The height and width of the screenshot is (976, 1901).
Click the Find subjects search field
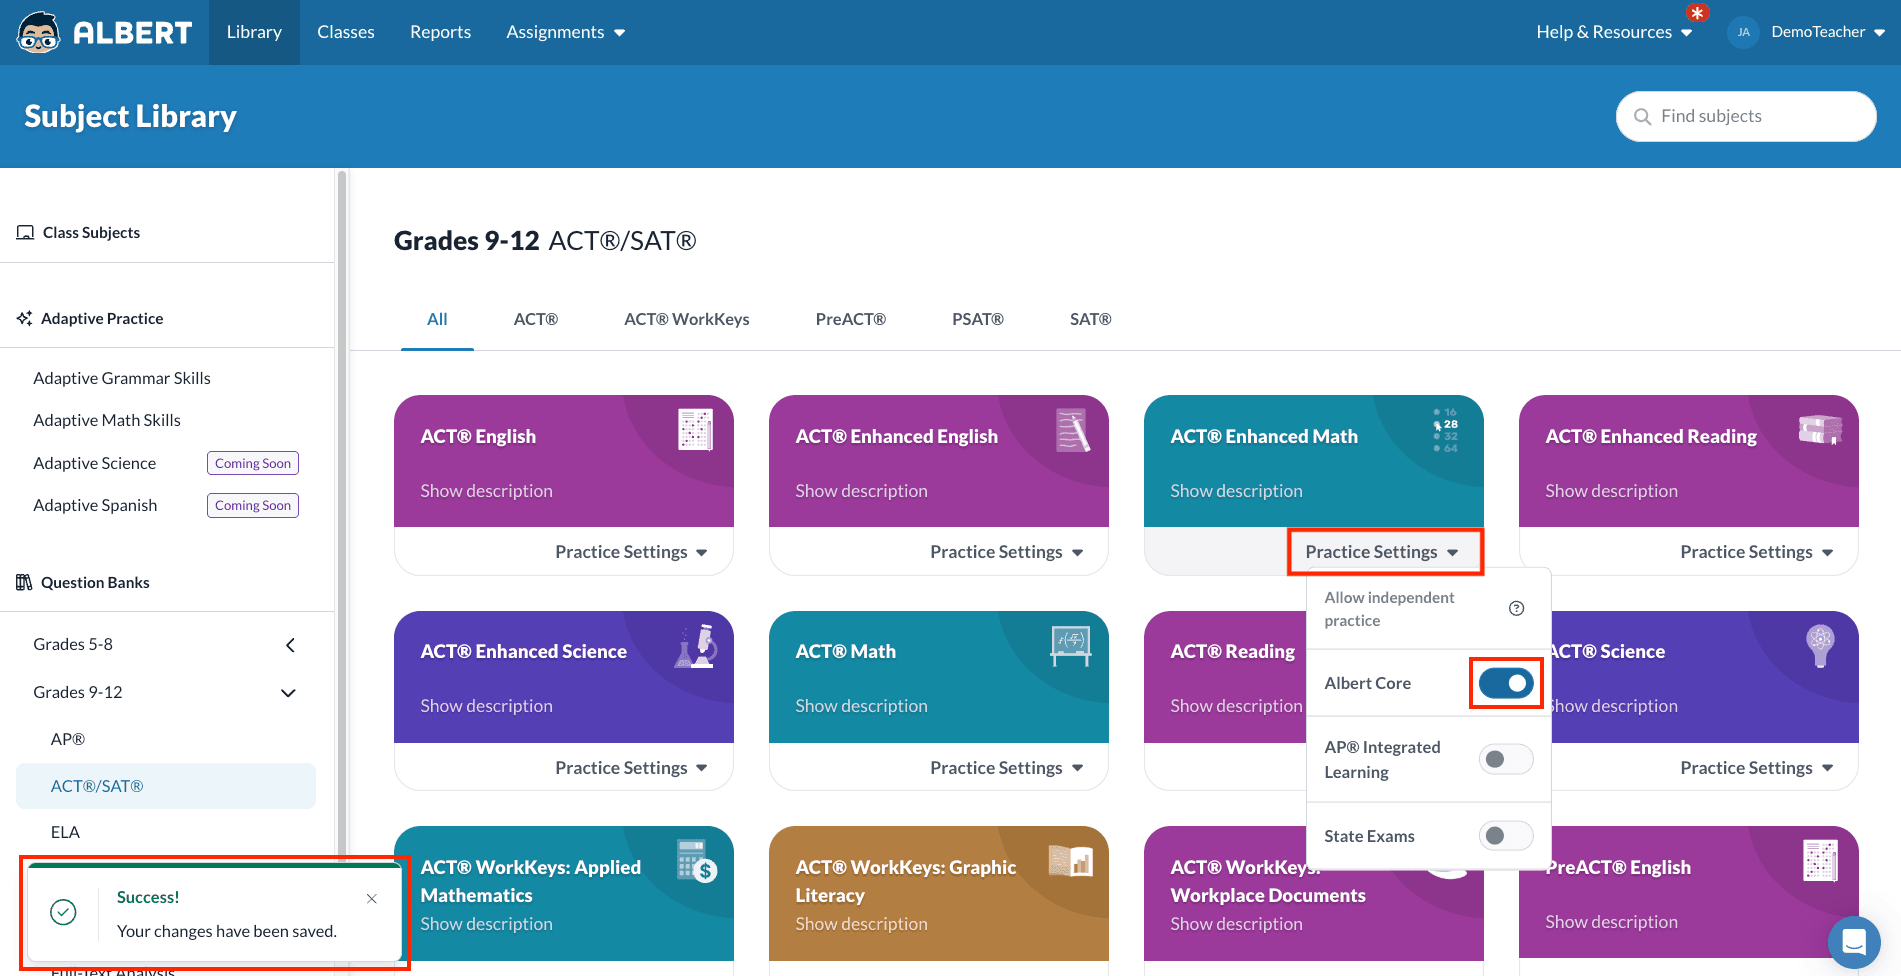coord(1746,117)
